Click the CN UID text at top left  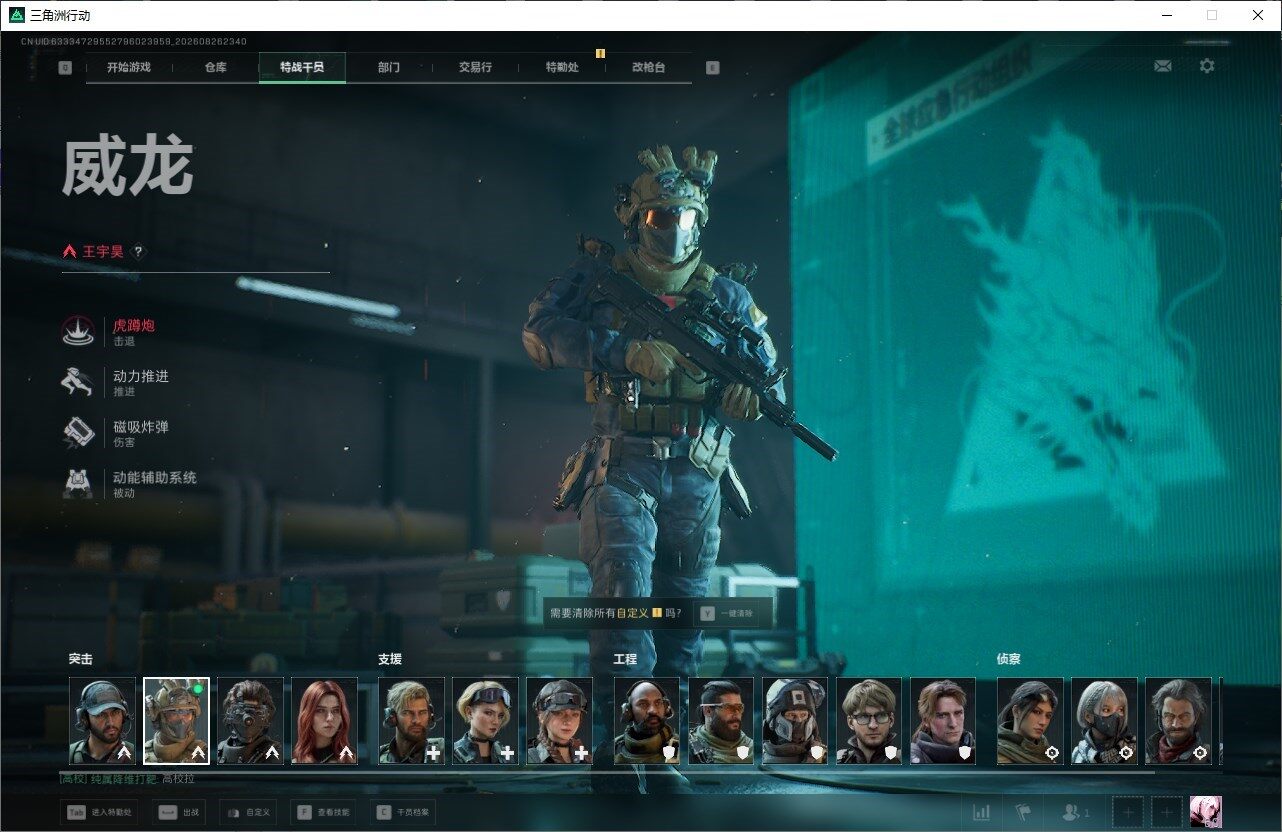pyautogui.click(x=134, y=42)
